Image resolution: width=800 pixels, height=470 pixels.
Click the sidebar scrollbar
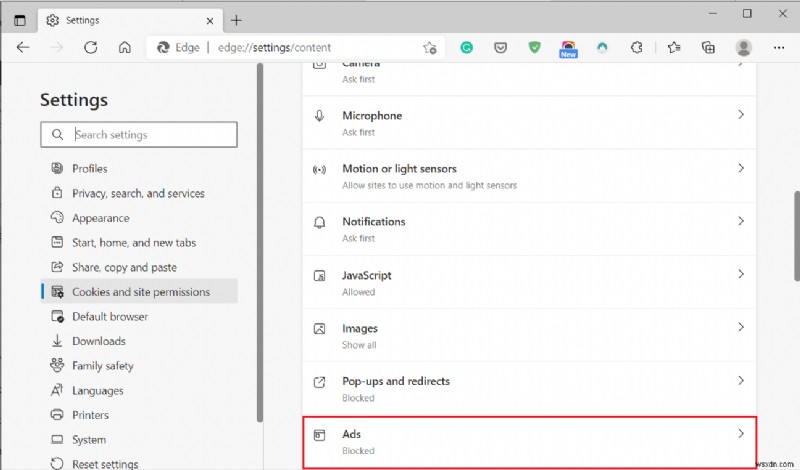(260, 242)
